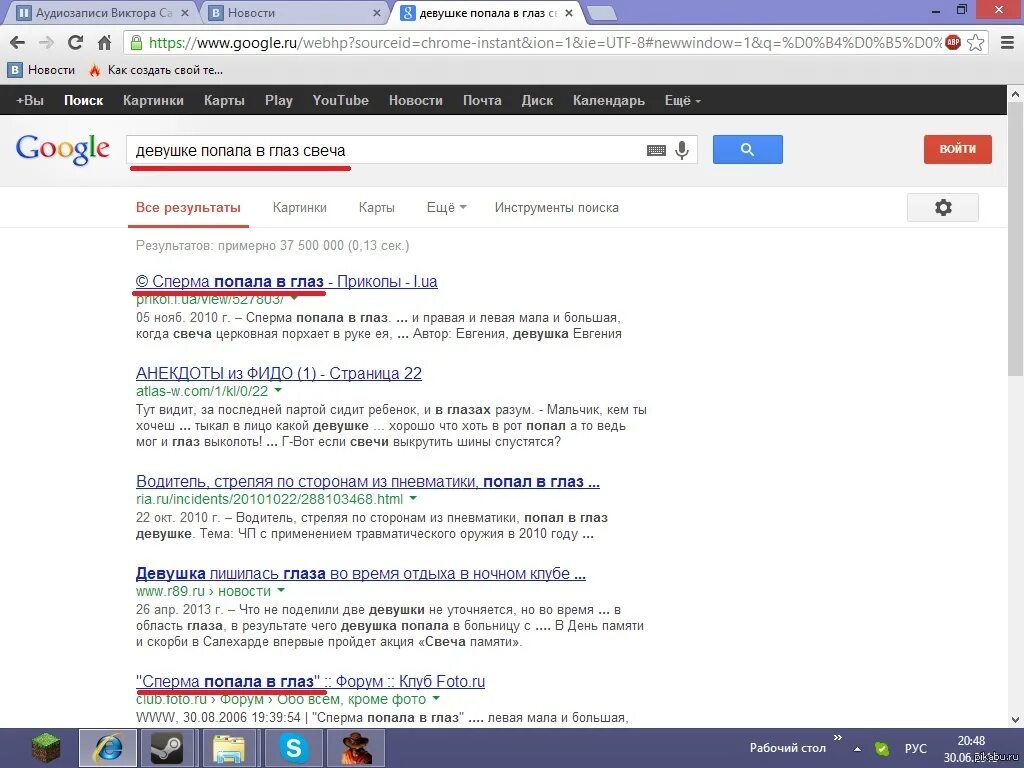Open Инструменты поиска search tools
1024x768 pixels.
click(556, 208)
